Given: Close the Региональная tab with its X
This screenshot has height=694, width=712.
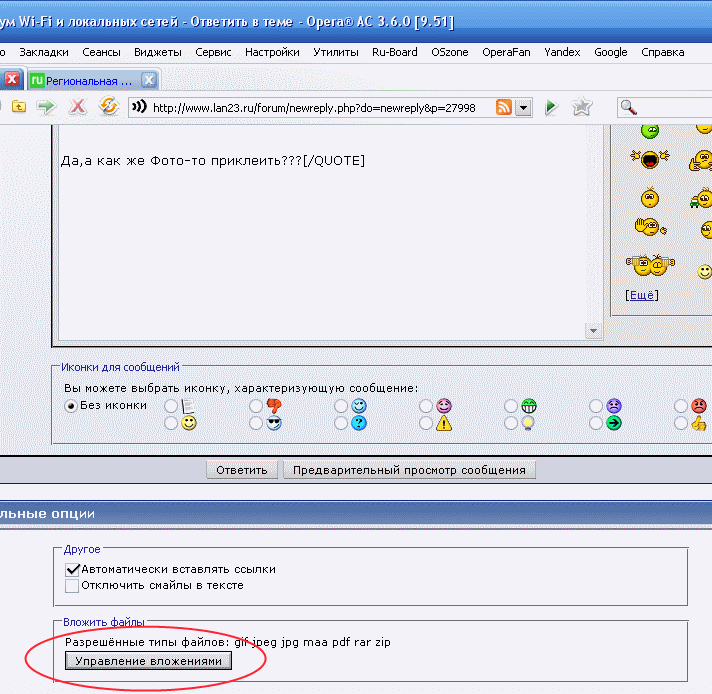Looking at the screenshot, I should pyautogui.click(x=148, y=80).
